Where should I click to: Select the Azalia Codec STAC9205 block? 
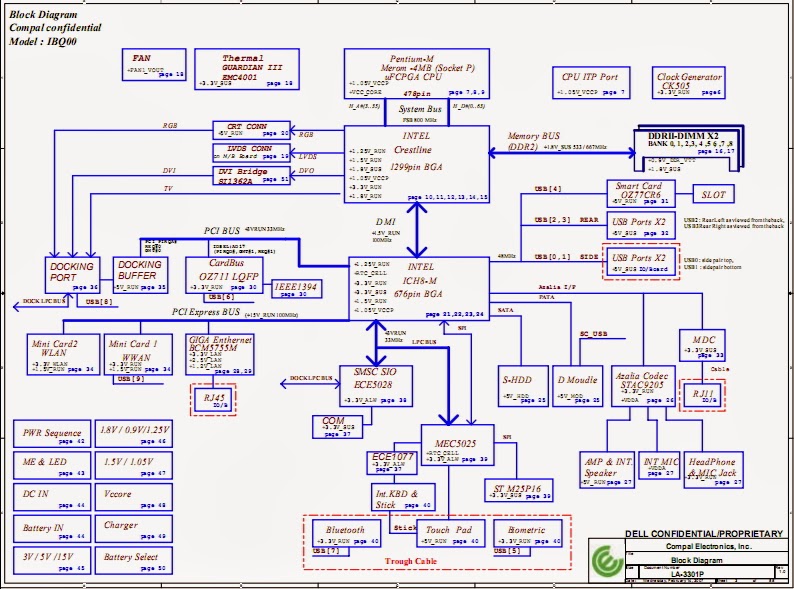coord(643,386)
